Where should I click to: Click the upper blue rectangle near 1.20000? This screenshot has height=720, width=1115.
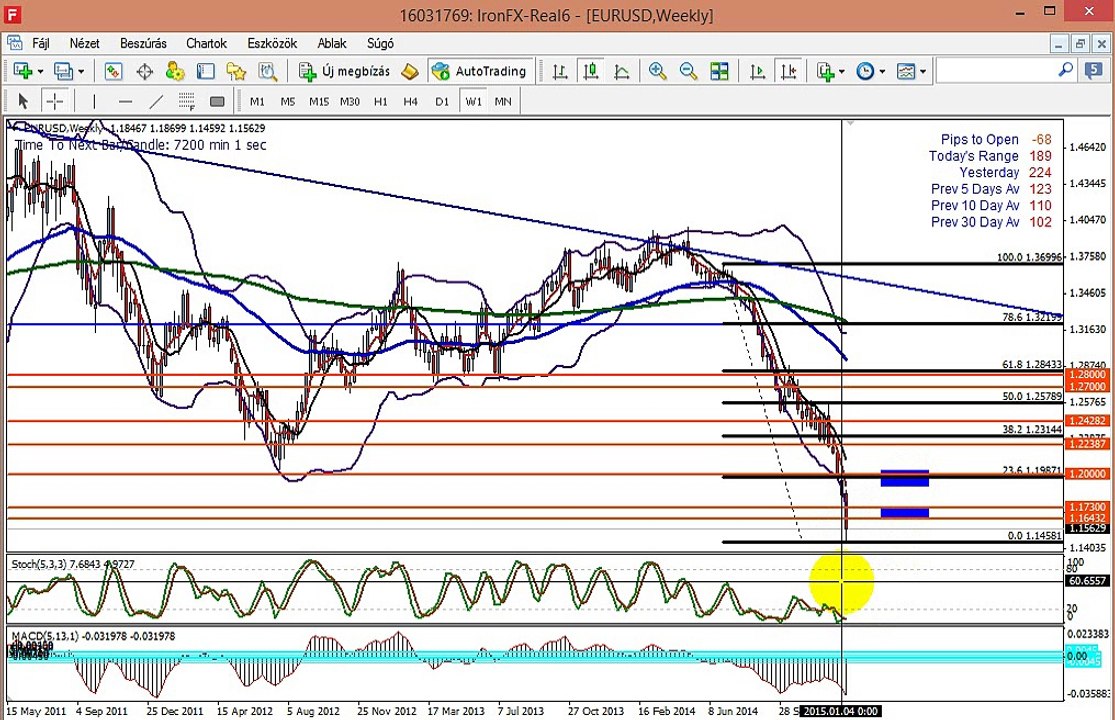point(905,478)
